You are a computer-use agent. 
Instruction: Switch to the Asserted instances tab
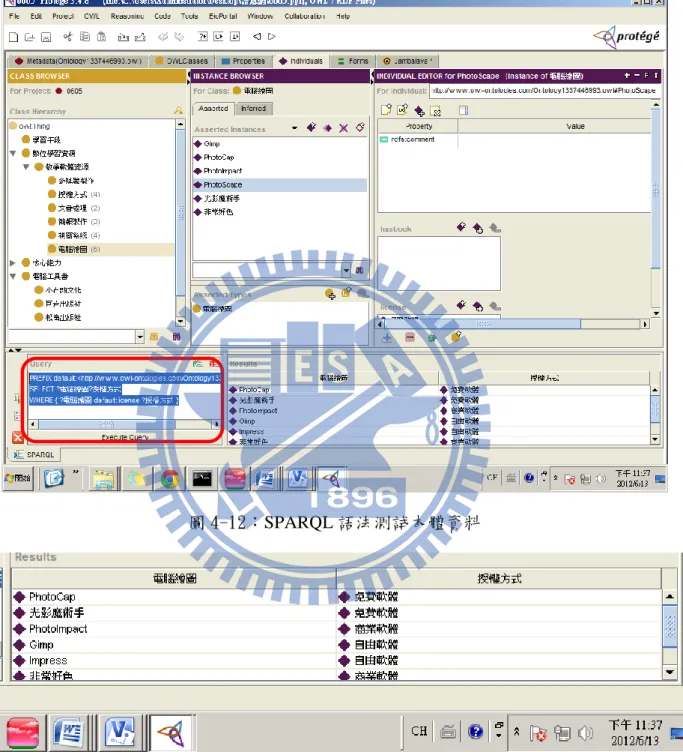point(213,109)
